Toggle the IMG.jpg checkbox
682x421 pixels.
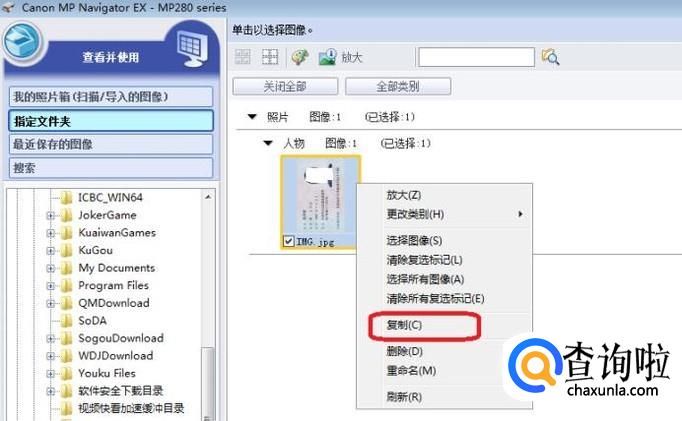(288, 241)
